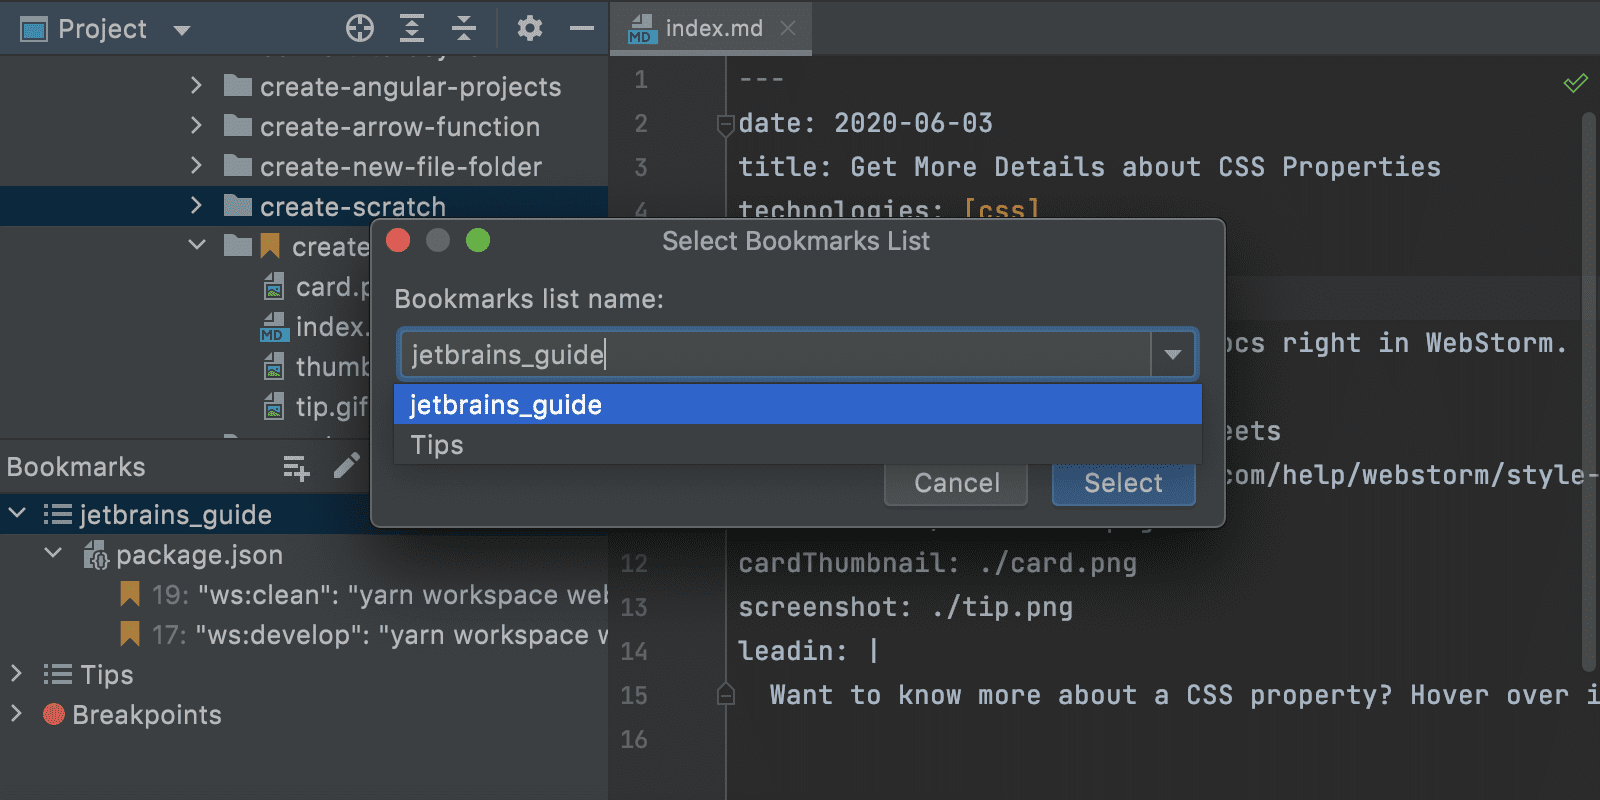The width and height of the screenshot is (1600, 800).
Task: Click the locate/select opened file target icon
Action: point(360,28)
